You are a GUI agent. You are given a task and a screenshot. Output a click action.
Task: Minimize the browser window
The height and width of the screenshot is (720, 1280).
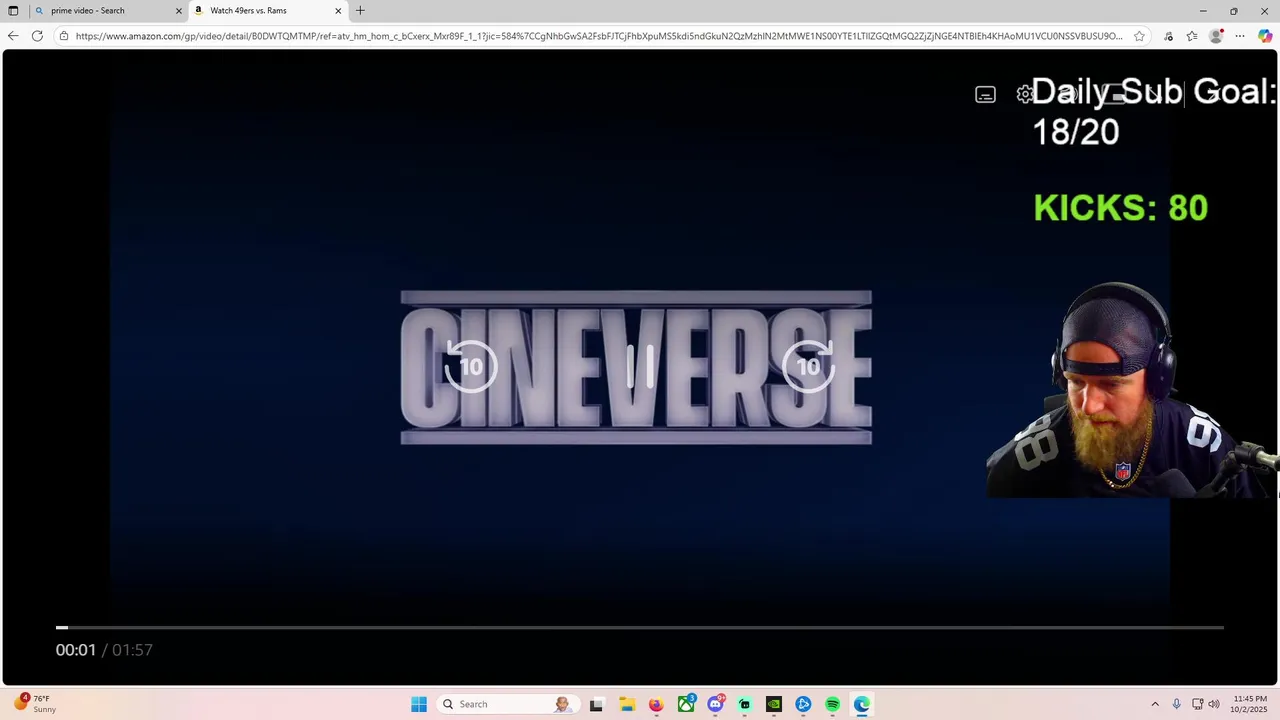(1203, 11)
